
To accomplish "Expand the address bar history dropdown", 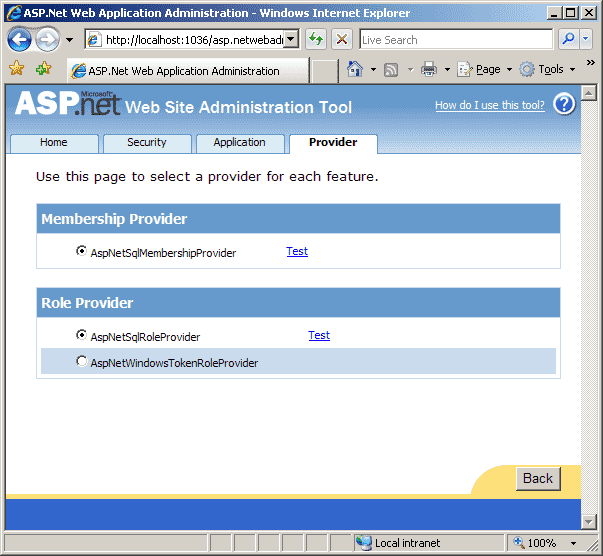I will coord(292,39).
